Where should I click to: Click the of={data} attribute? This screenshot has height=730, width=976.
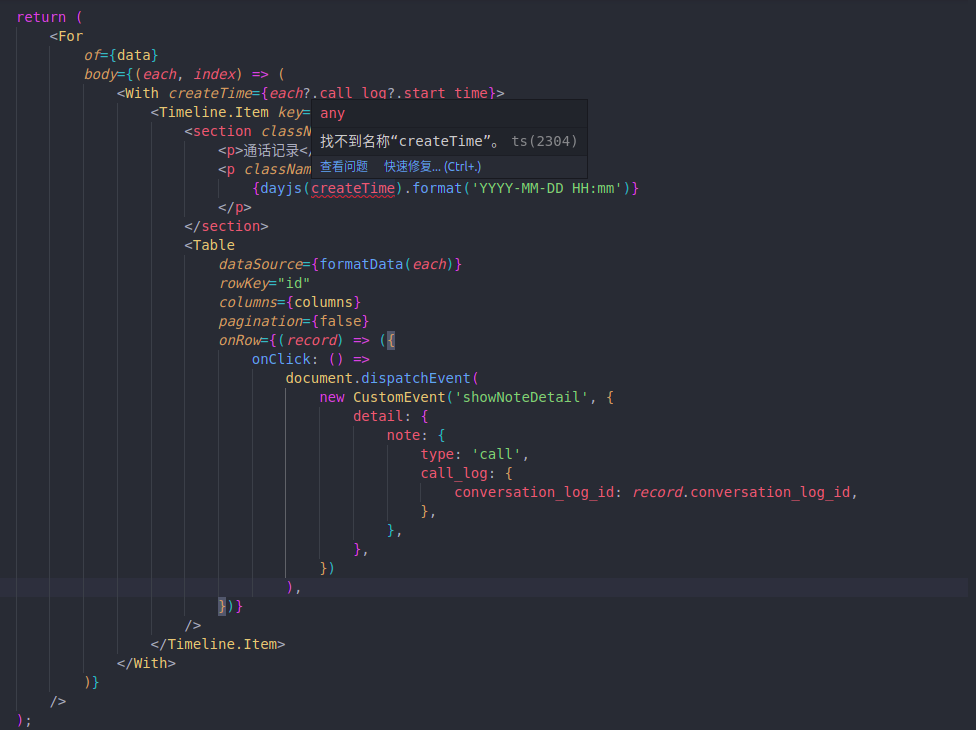(121, 55)
